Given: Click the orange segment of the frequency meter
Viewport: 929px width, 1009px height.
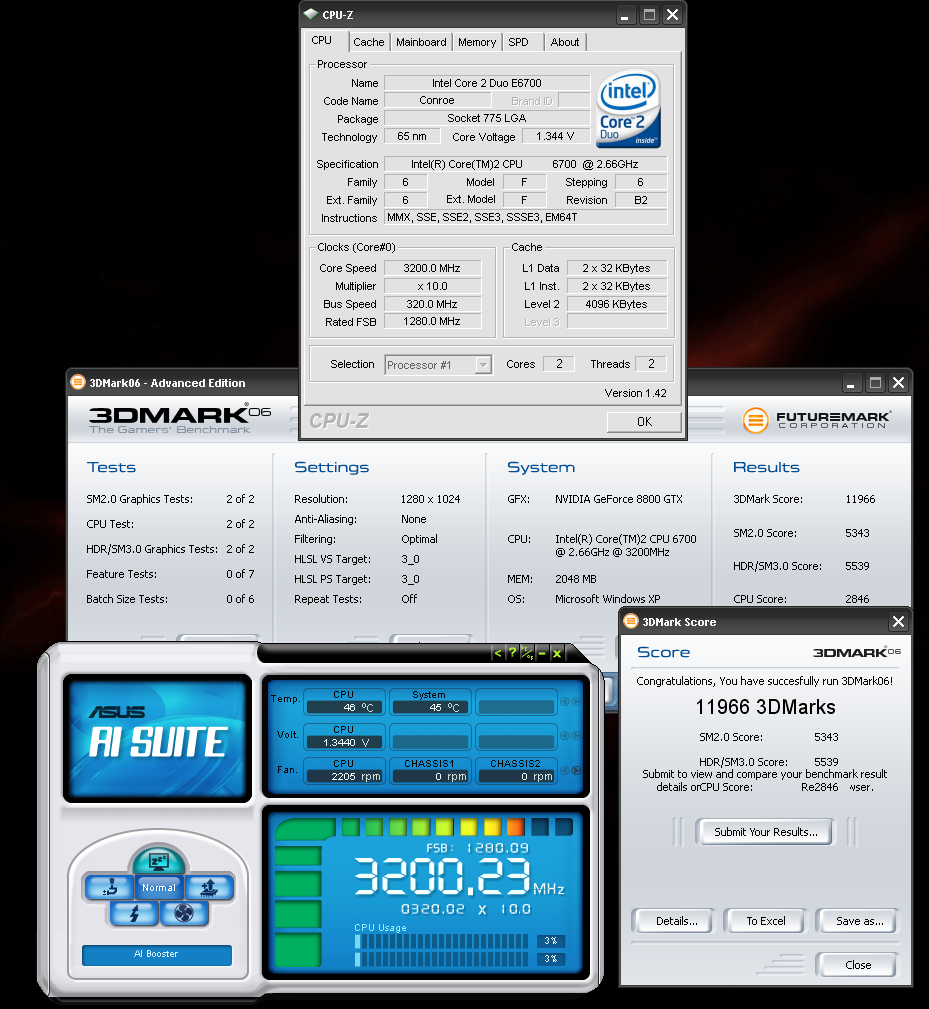Looking at the screenshot, I should pyautogui.click(x=515, y=826).
